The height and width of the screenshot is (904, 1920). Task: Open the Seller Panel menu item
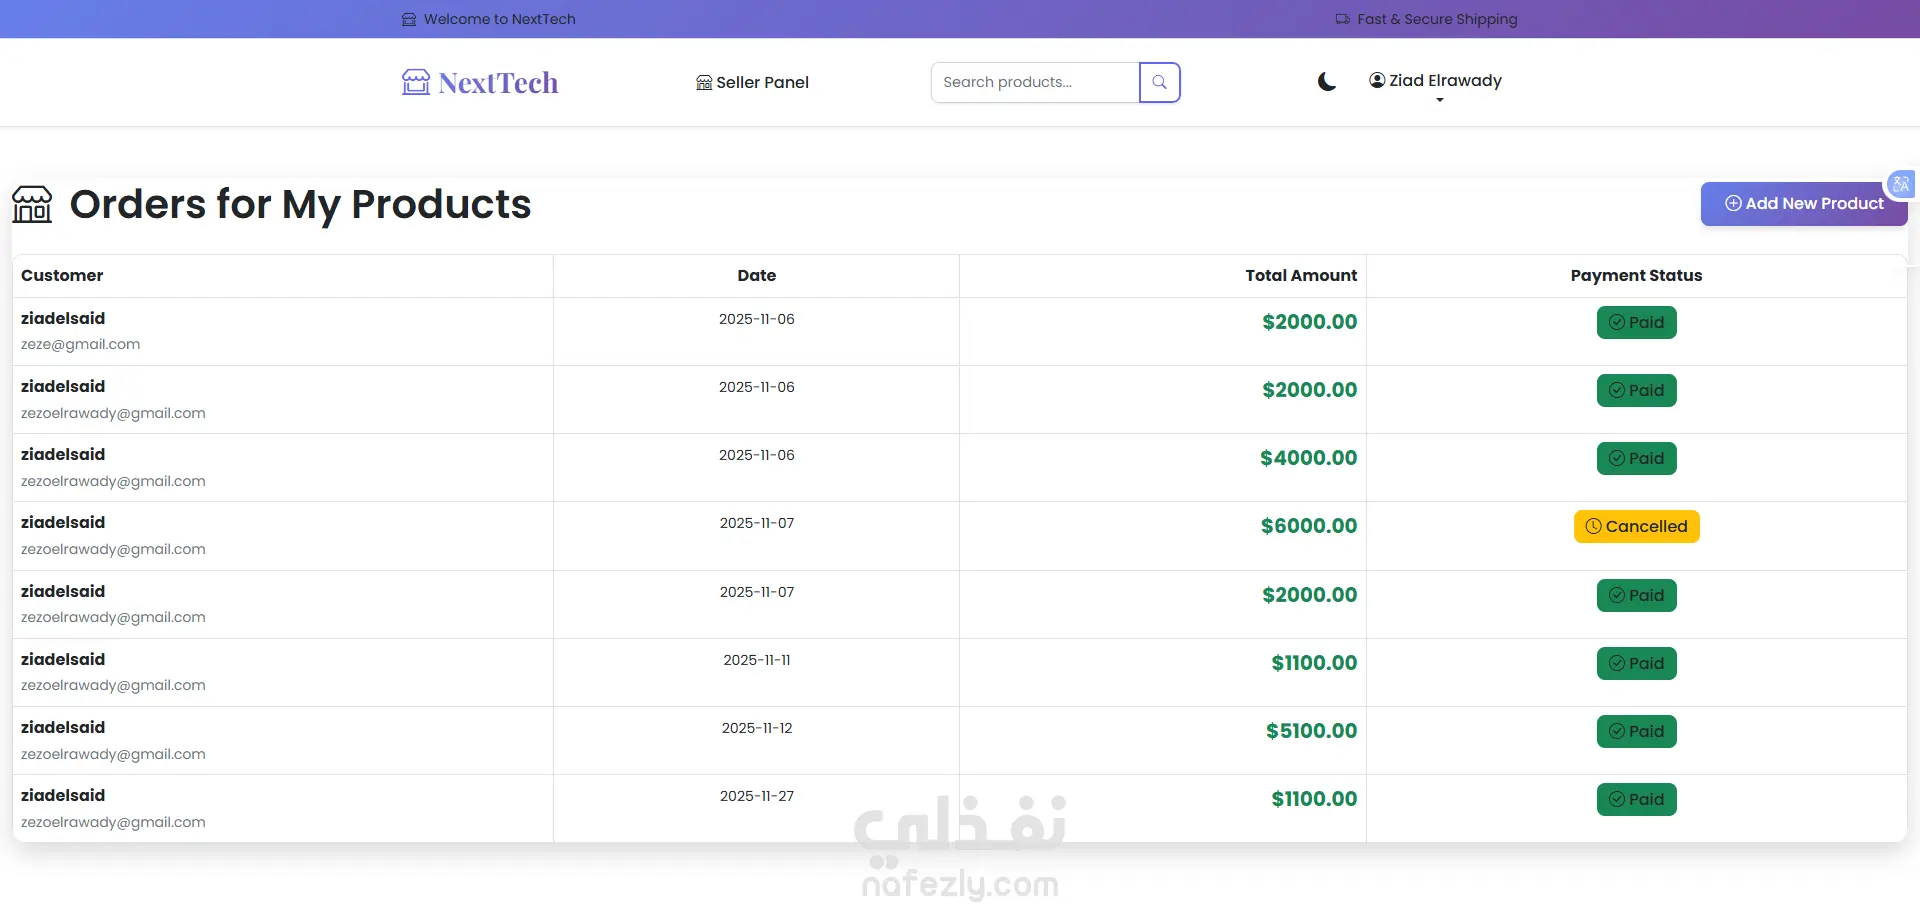pos(752,82)
